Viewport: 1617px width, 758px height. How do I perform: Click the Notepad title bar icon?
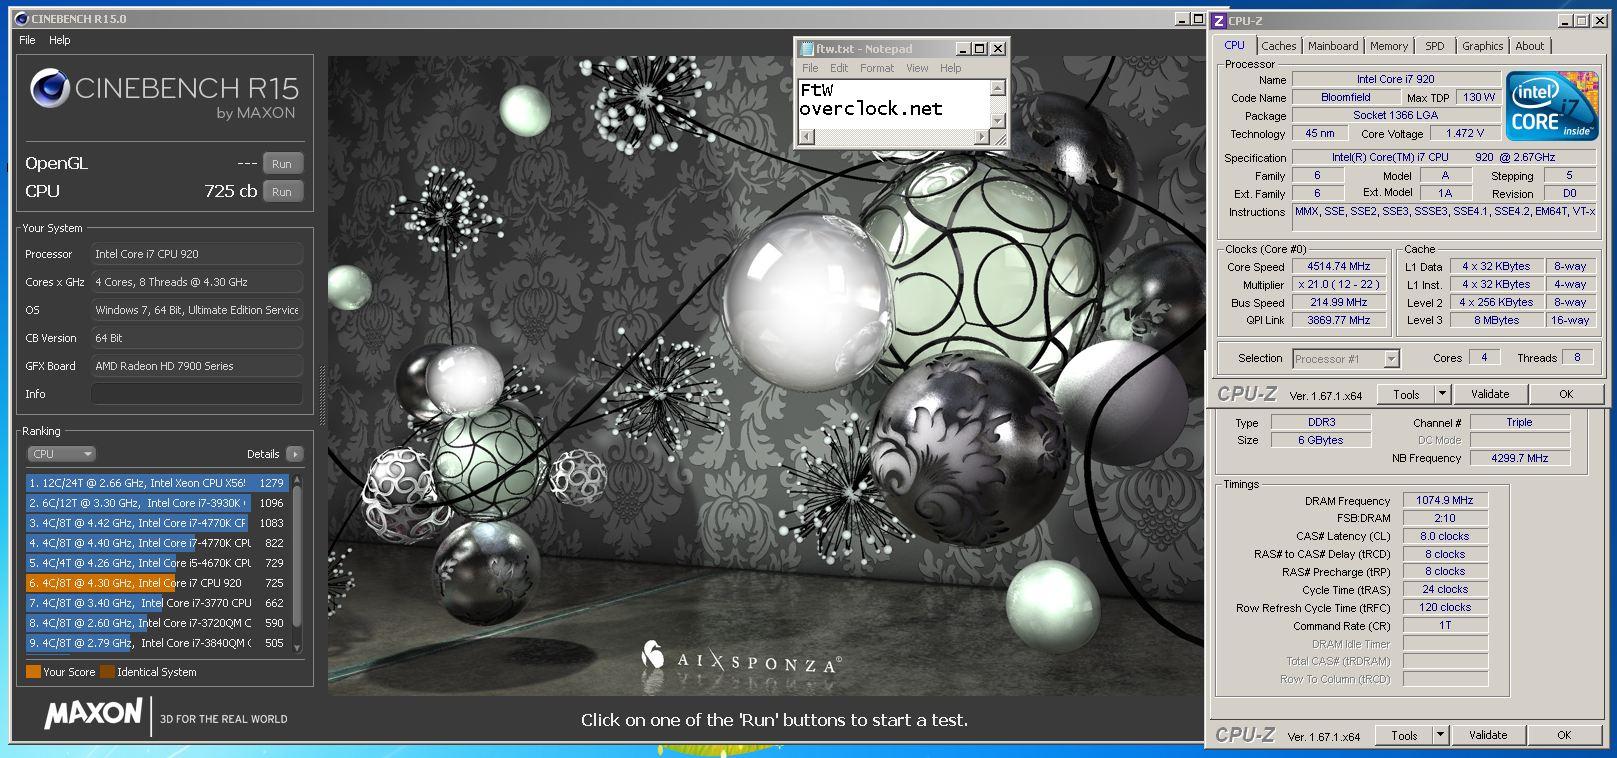point(806,49)
